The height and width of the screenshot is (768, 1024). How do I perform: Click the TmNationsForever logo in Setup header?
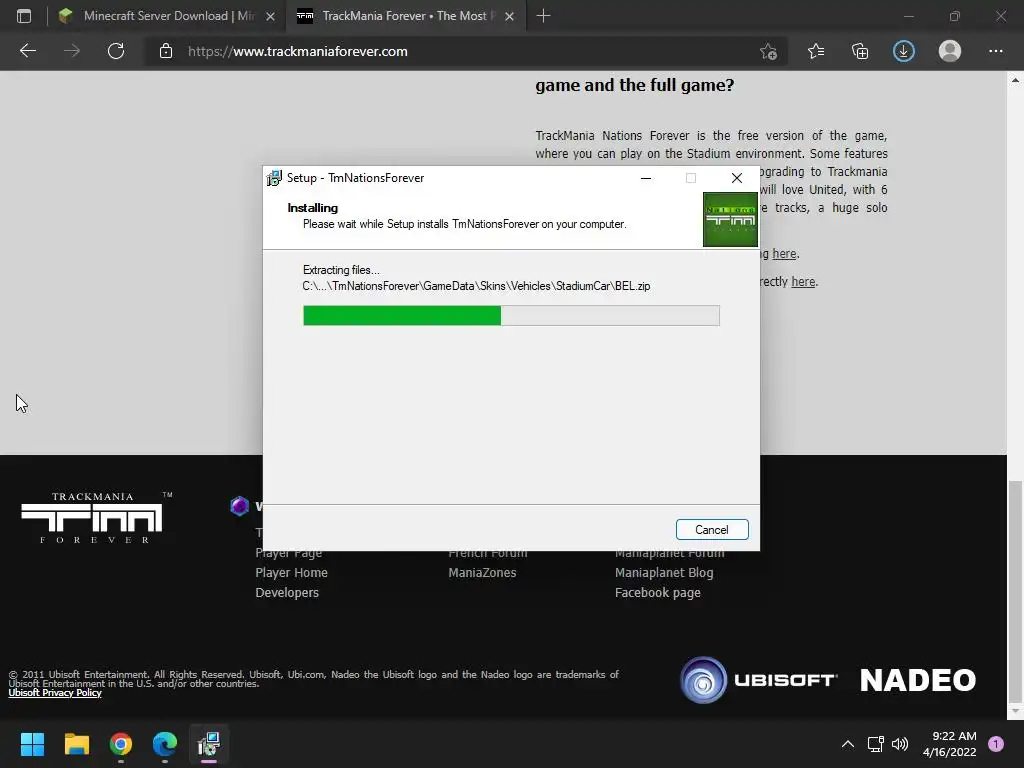(x=730, y=219)
